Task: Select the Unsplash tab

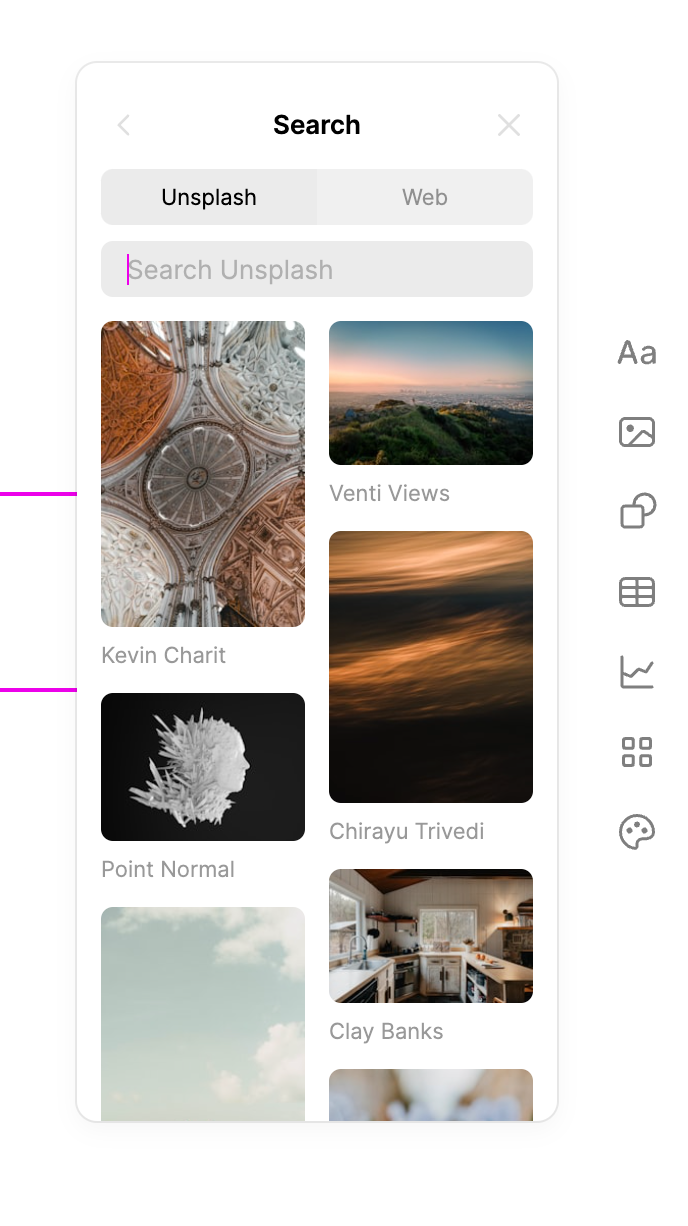Action: 208,197
